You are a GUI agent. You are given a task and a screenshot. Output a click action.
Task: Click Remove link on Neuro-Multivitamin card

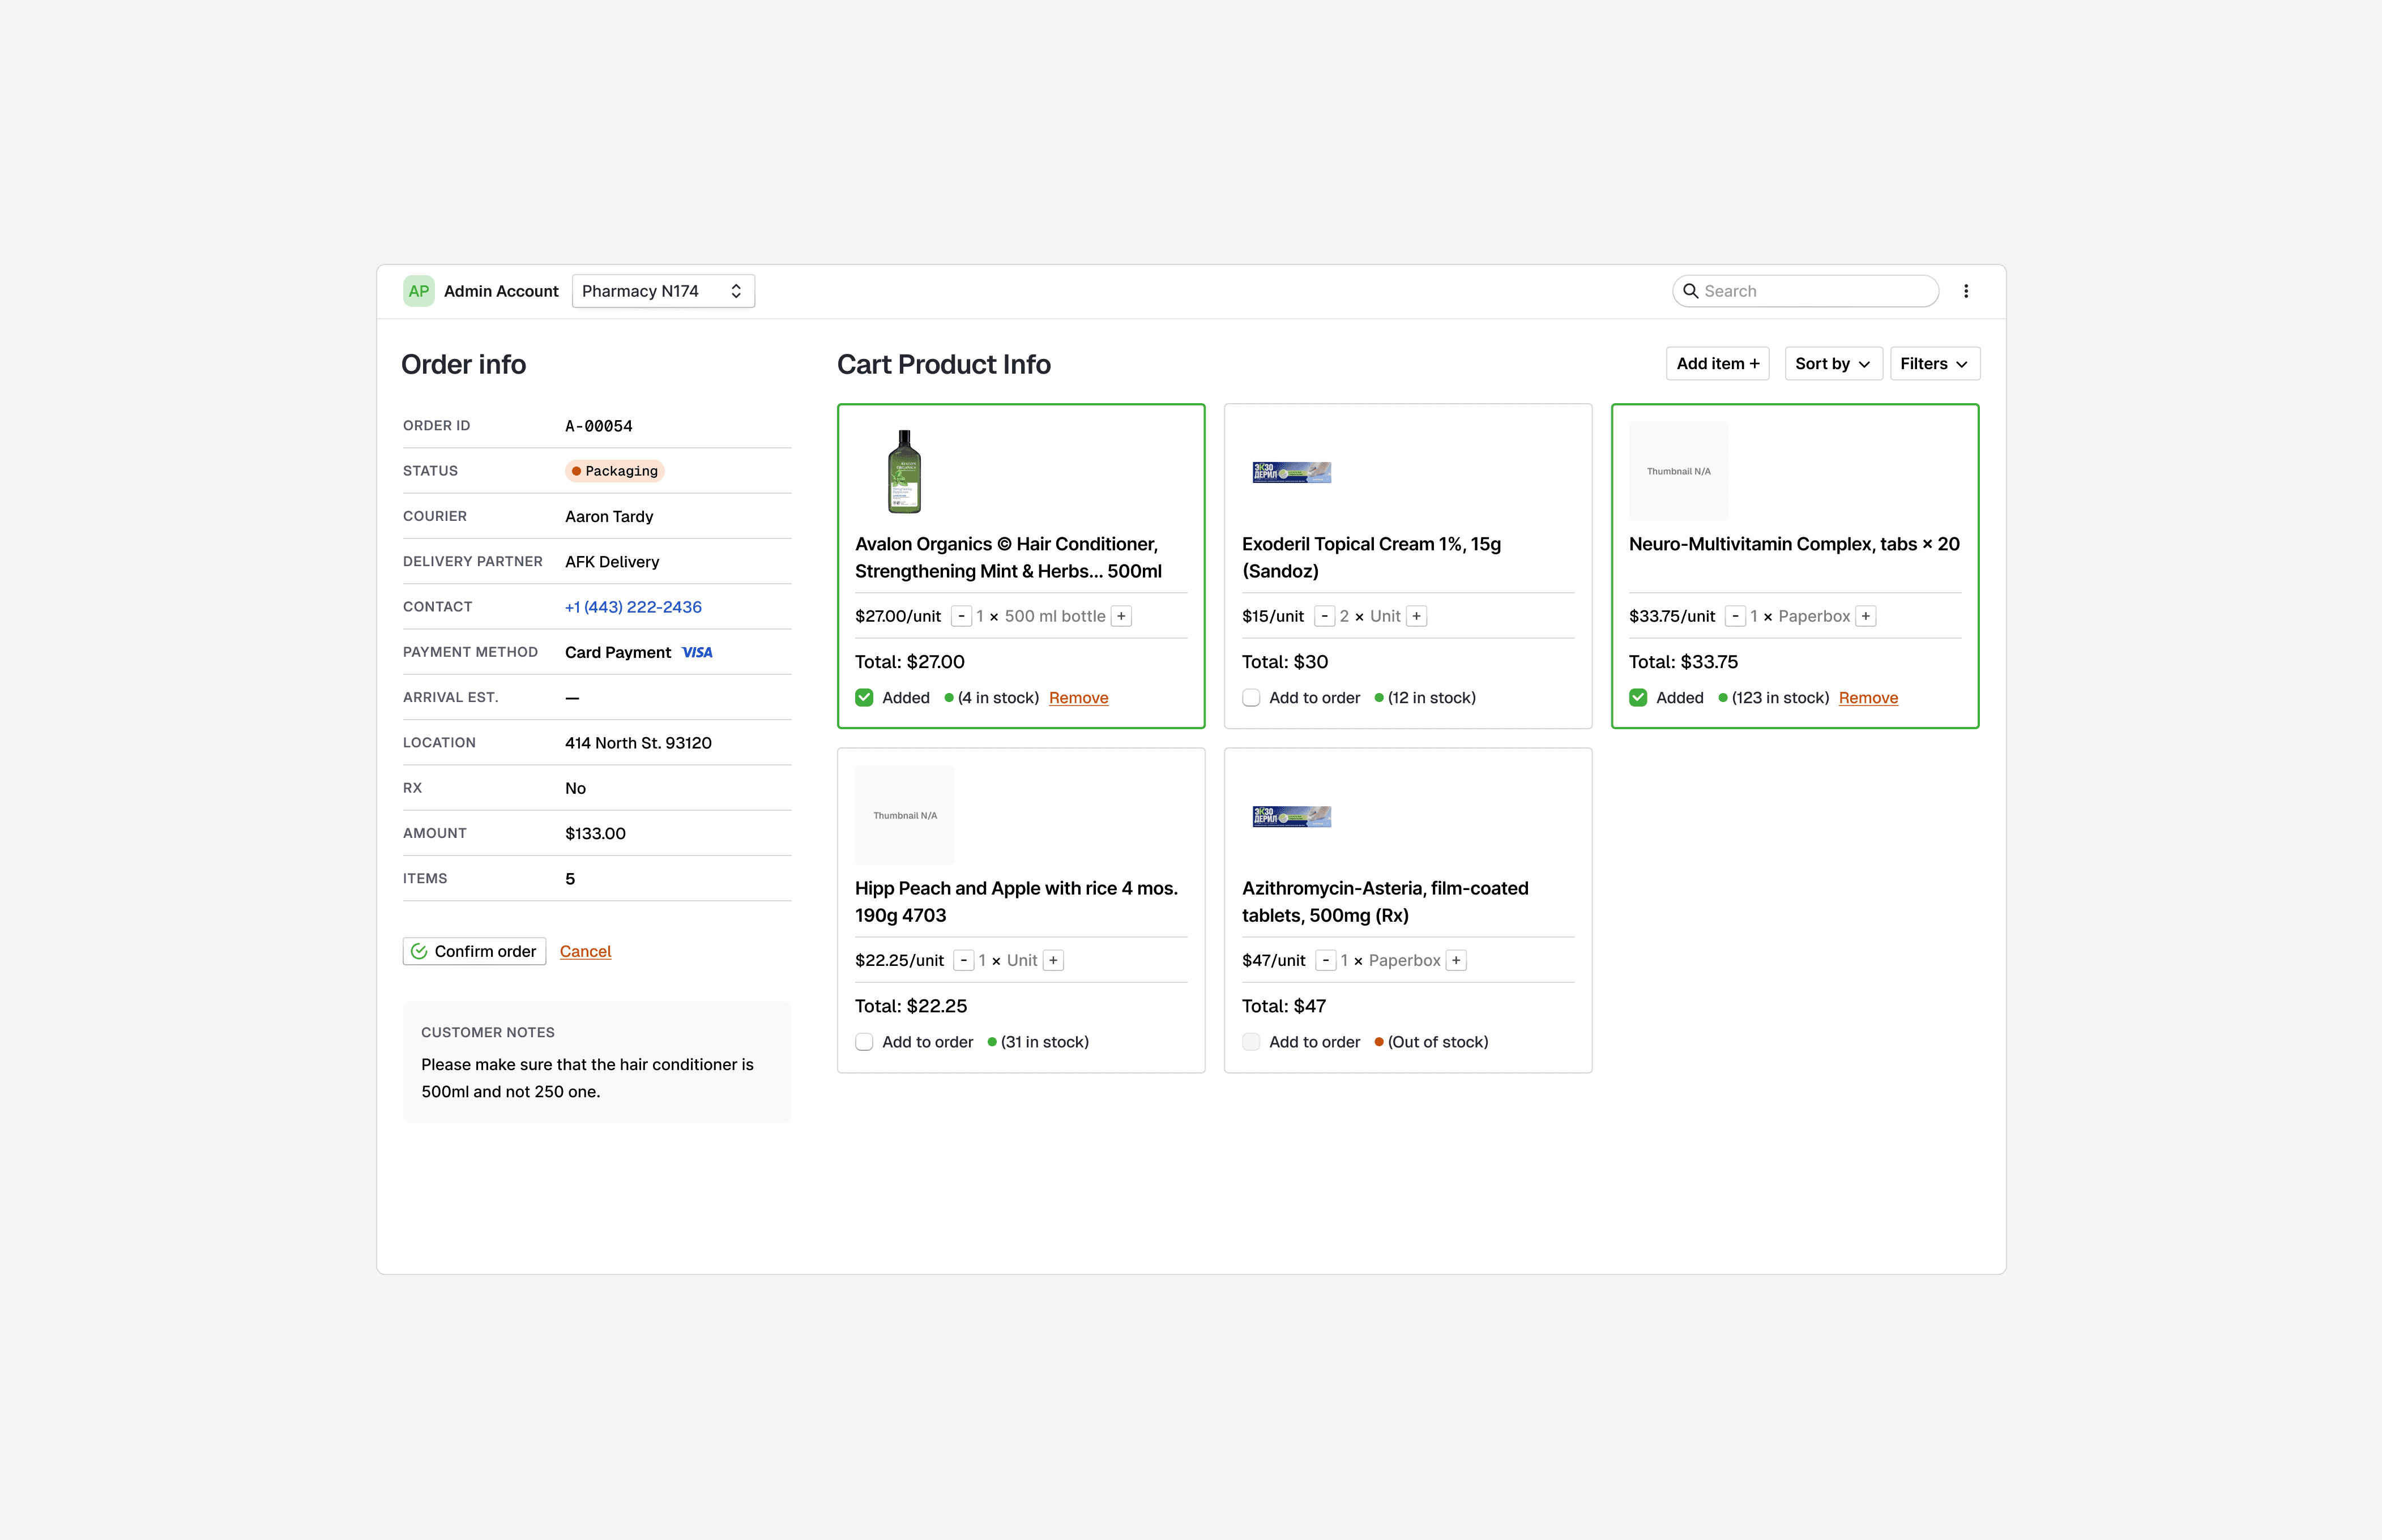pyautogui.click(x=1867, y=698)
